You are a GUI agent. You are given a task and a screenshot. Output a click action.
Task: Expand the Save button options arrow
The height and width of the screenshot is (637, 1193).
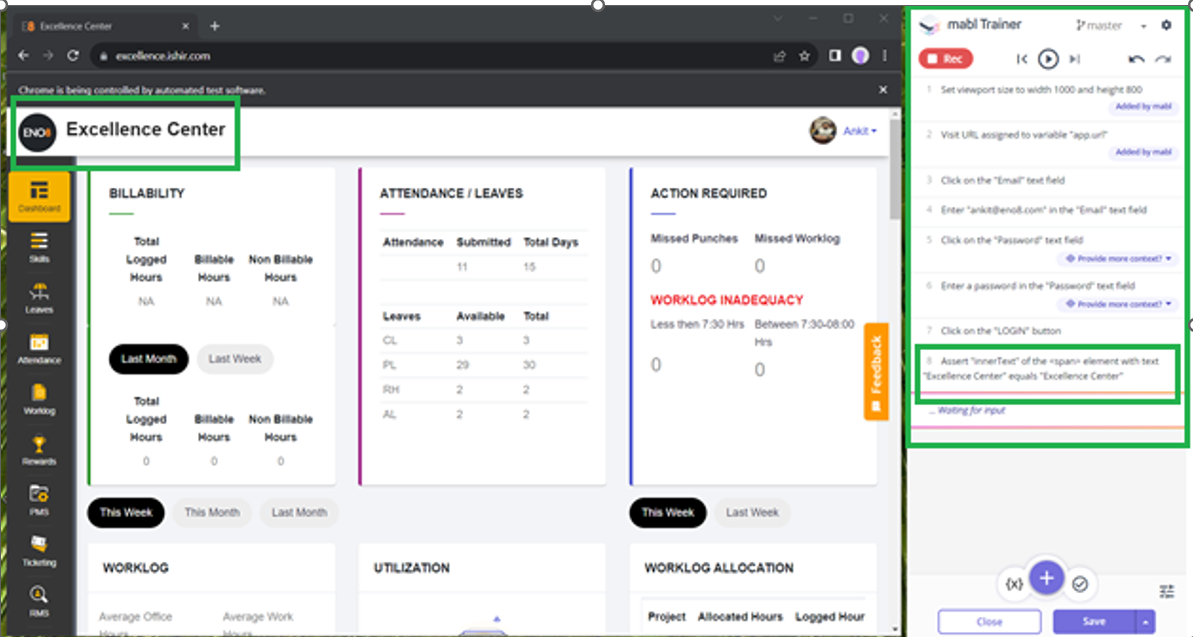[1145, 621]
